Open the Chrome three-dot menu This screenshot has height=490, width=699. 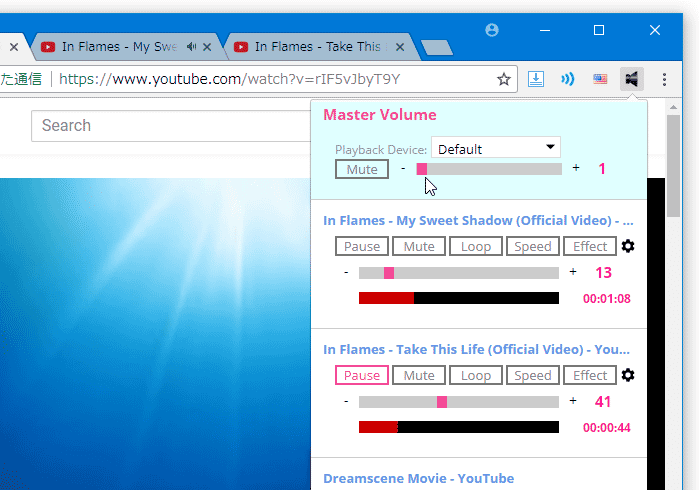pos(664,79)
